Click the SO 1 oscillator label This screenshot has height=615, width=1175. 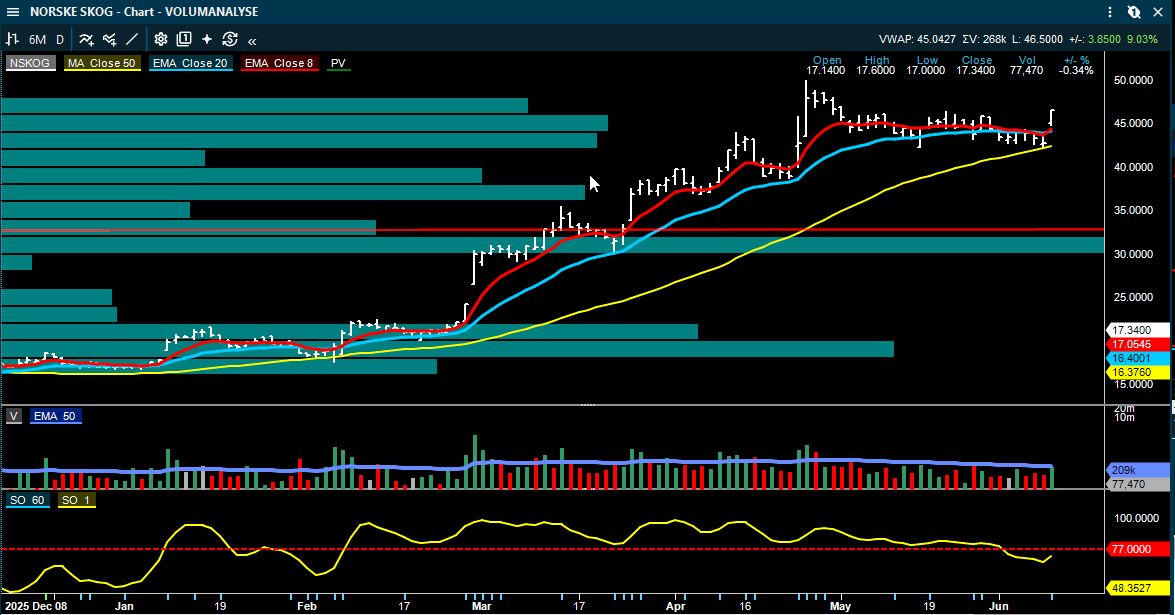76,500
